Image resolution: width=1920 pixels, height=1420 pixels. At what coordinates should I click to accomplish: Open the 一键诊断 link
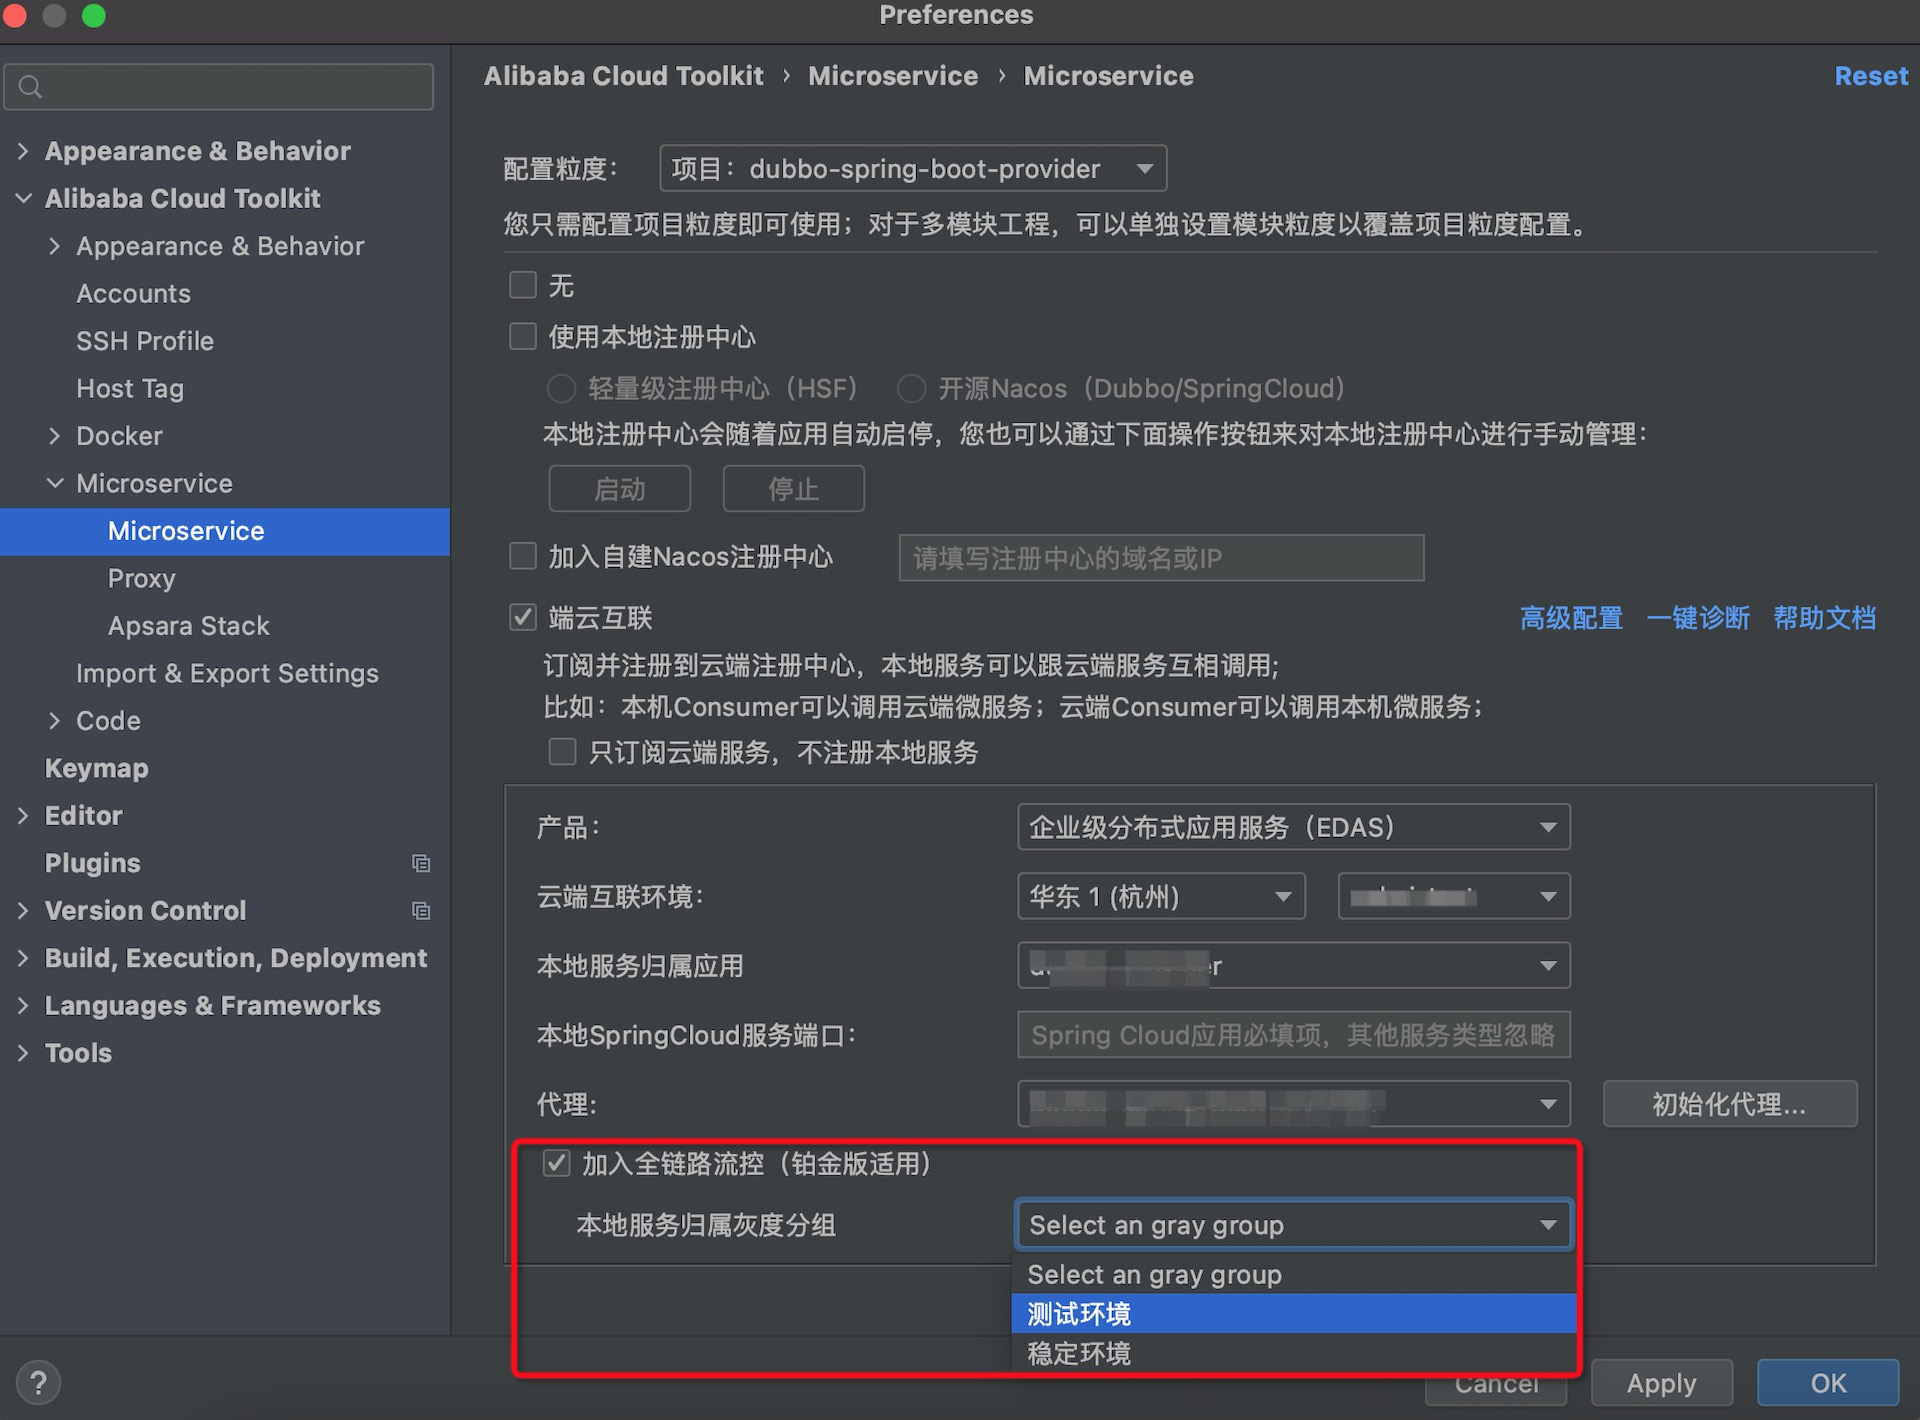click(x=1697, y=618)
